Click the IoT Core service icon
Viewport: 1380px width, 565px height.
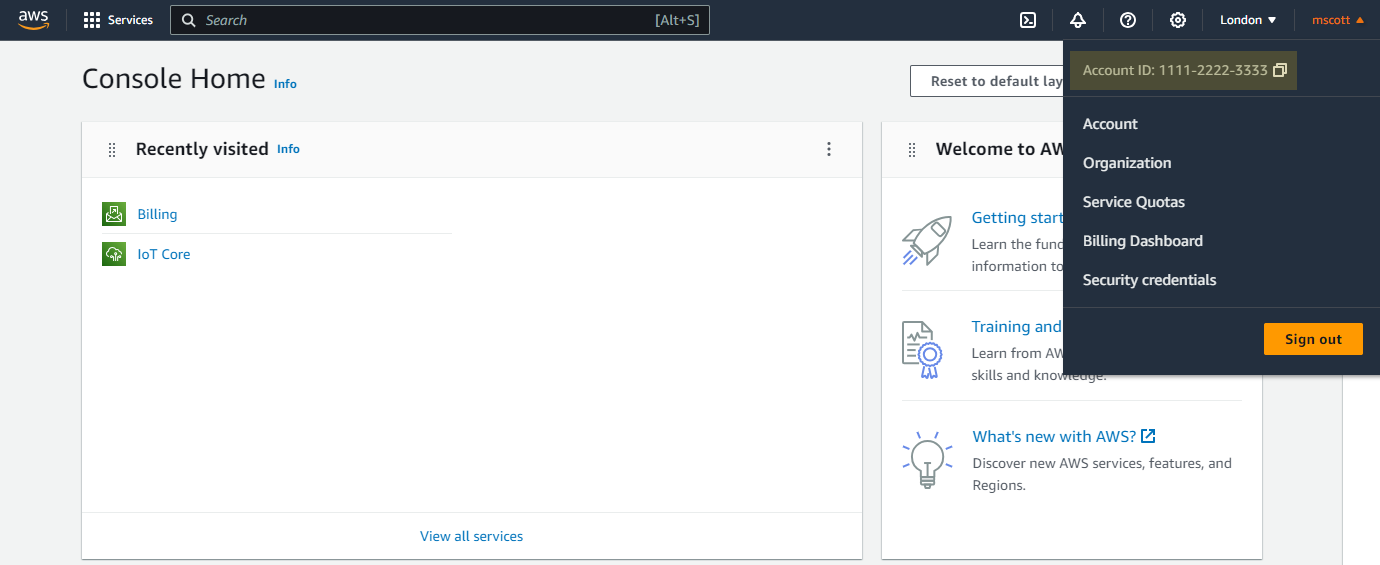(x=114, y=254)
